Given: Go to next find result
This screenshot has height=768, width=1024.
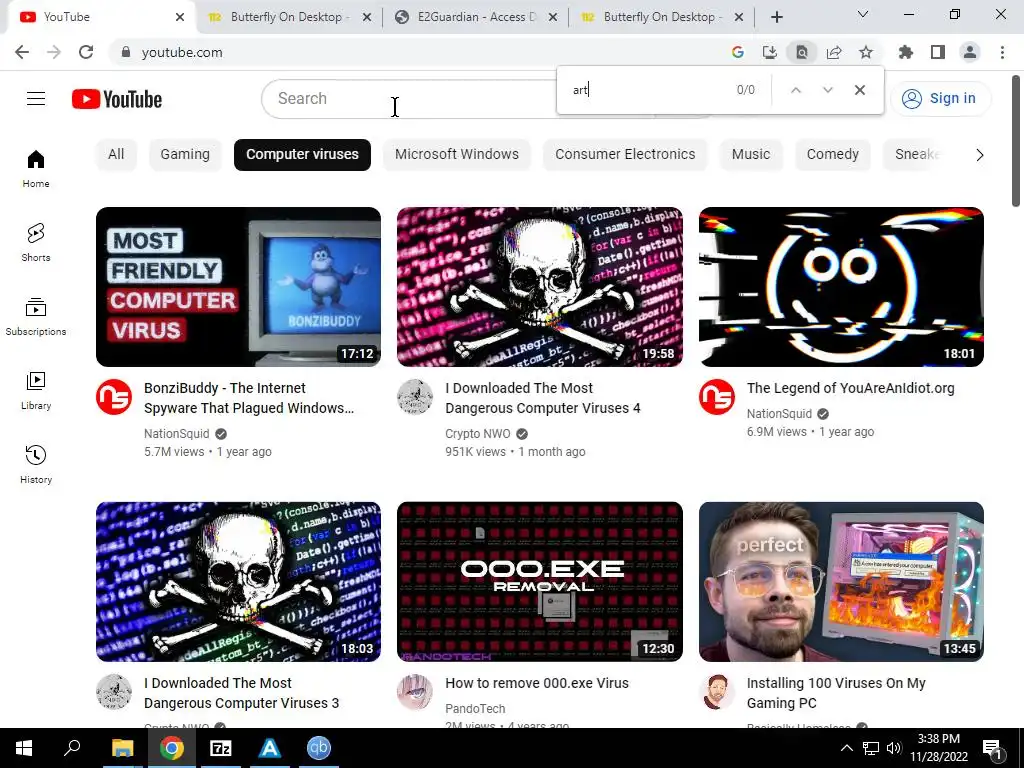Looking at the screenshot, I should [827, 90].
